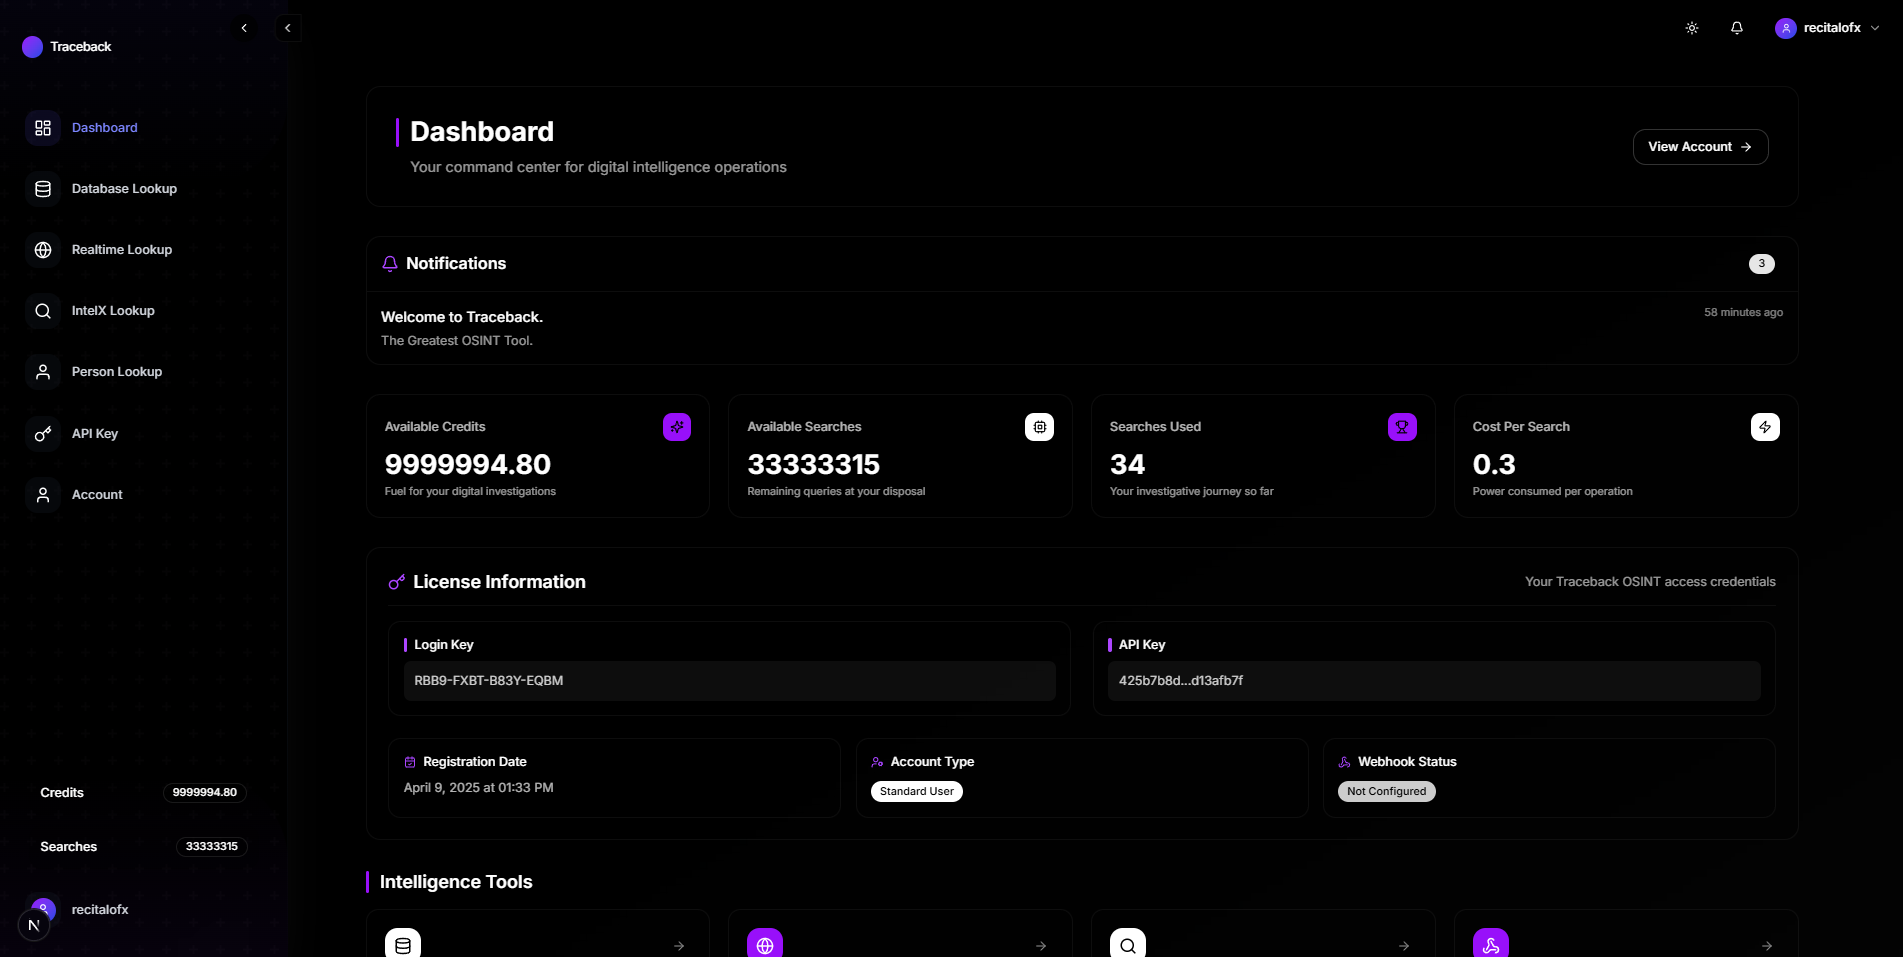The height and width of the screenshot is (957, 1903).
Task: Click the Standard User badge
Action: [x=917, y=792]
